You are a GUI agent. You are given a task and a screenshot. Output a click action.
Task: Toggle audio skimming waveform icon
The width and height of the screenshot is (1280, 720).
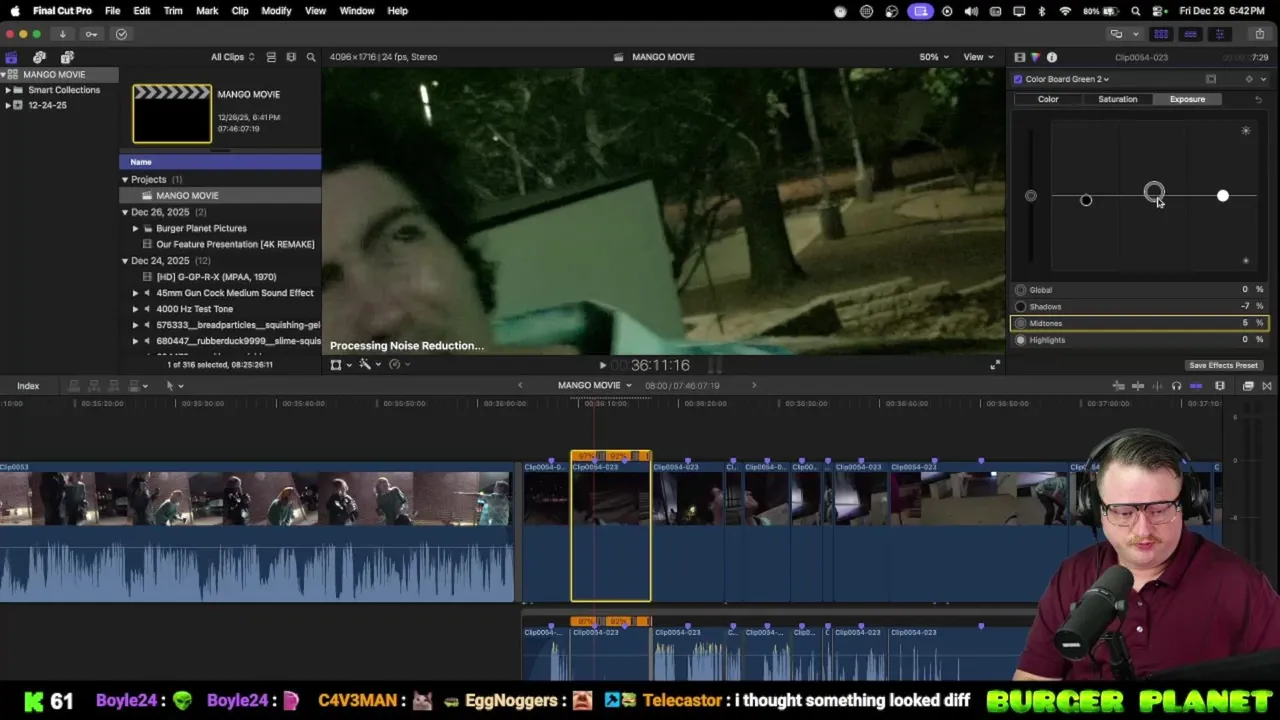[x=1157, y=386]
